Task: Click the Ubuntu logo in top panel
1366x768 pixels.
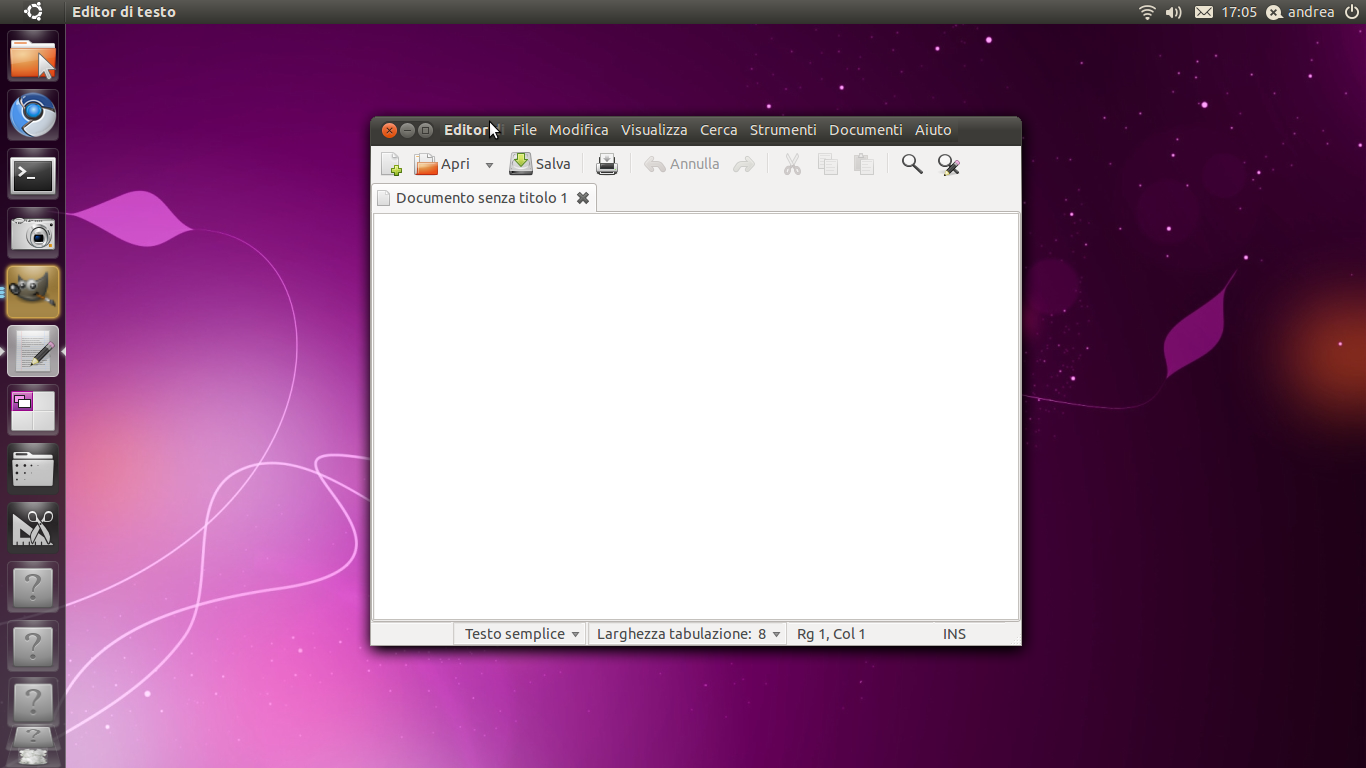Action: [33, 12]
